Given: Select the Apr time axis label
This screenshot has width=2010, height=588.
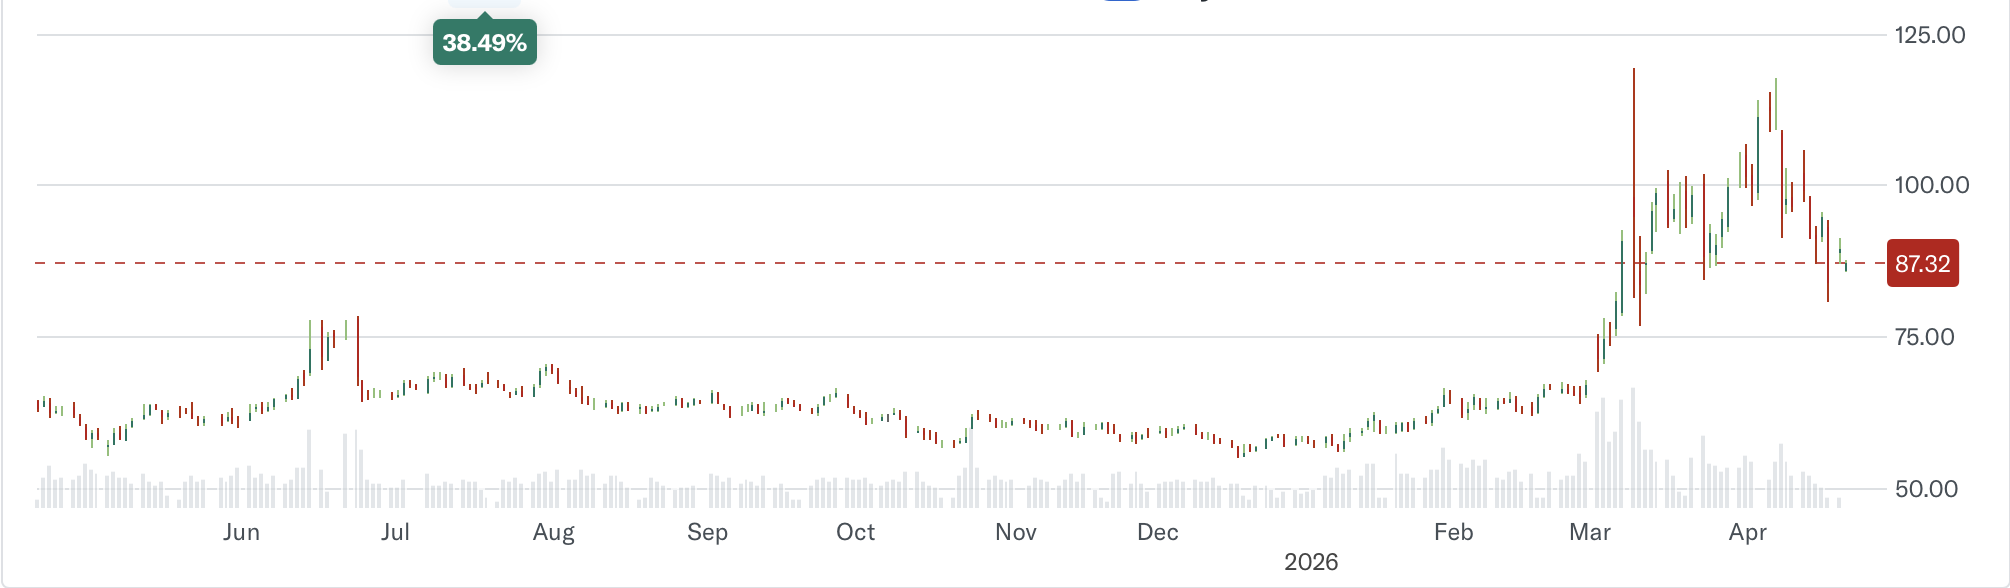Looking at the screenshot, I should (x=1747, y=532).
